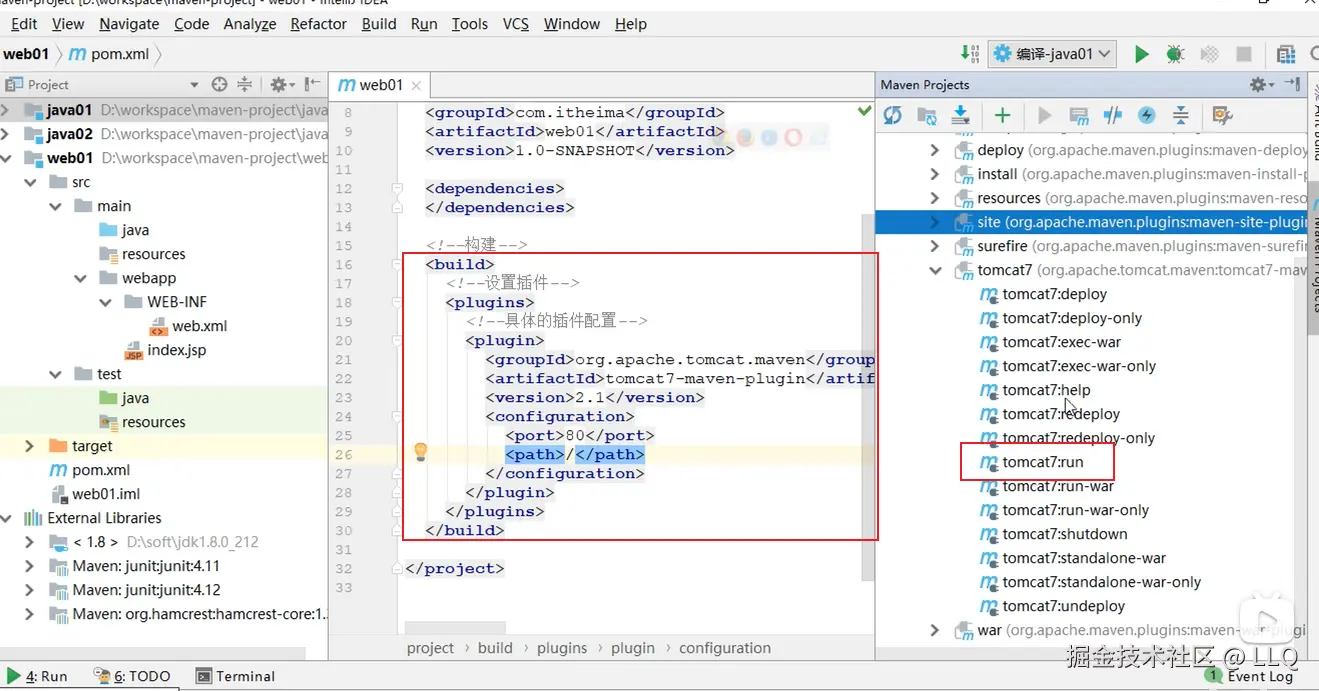This screenshot has width=1319, height=691.
Task: Click Execute Maven Goal icon
Action: tap(1078, 116)
